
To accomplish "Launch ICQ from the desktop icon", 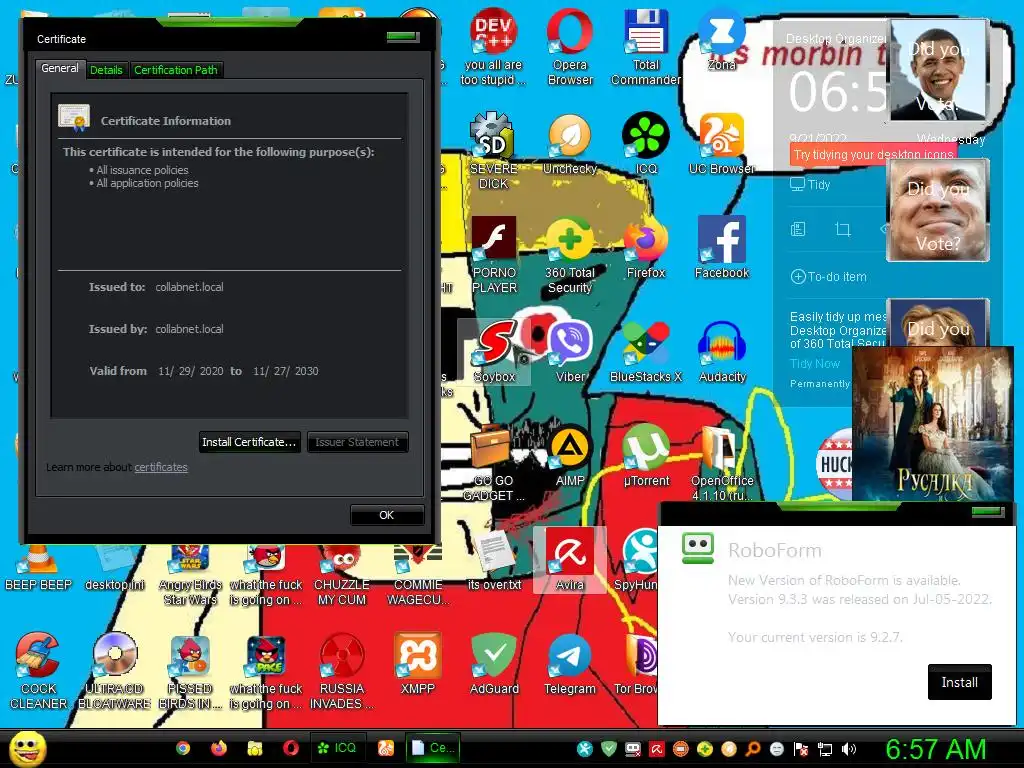I will tap(646, 144).
